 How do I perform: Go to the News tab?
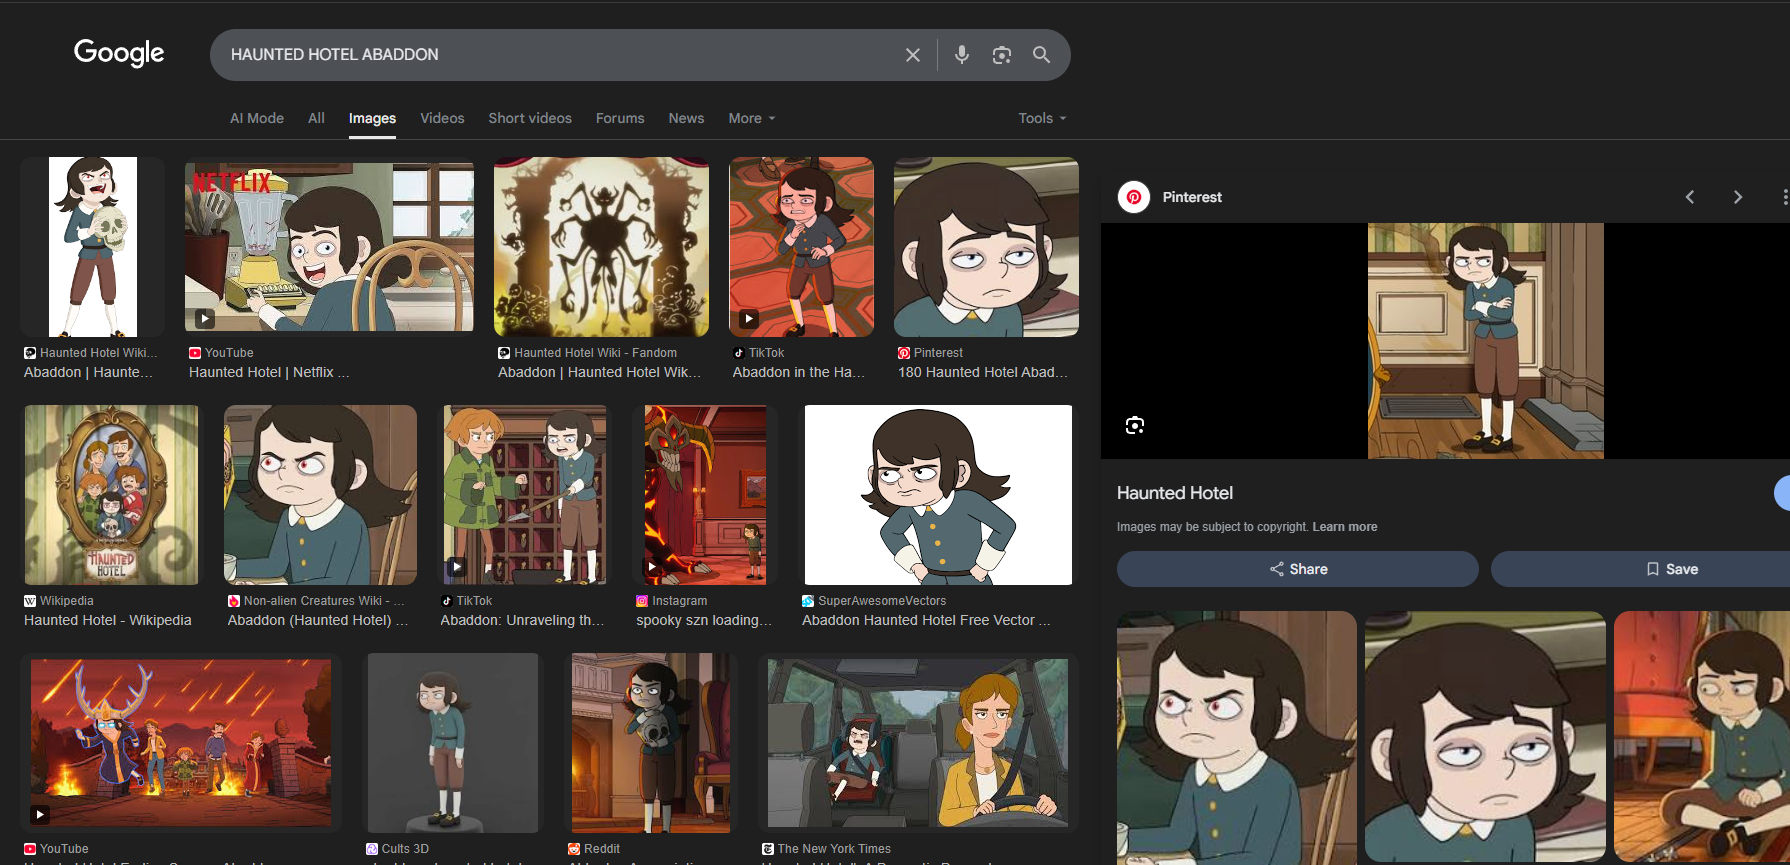click(686, 118)
